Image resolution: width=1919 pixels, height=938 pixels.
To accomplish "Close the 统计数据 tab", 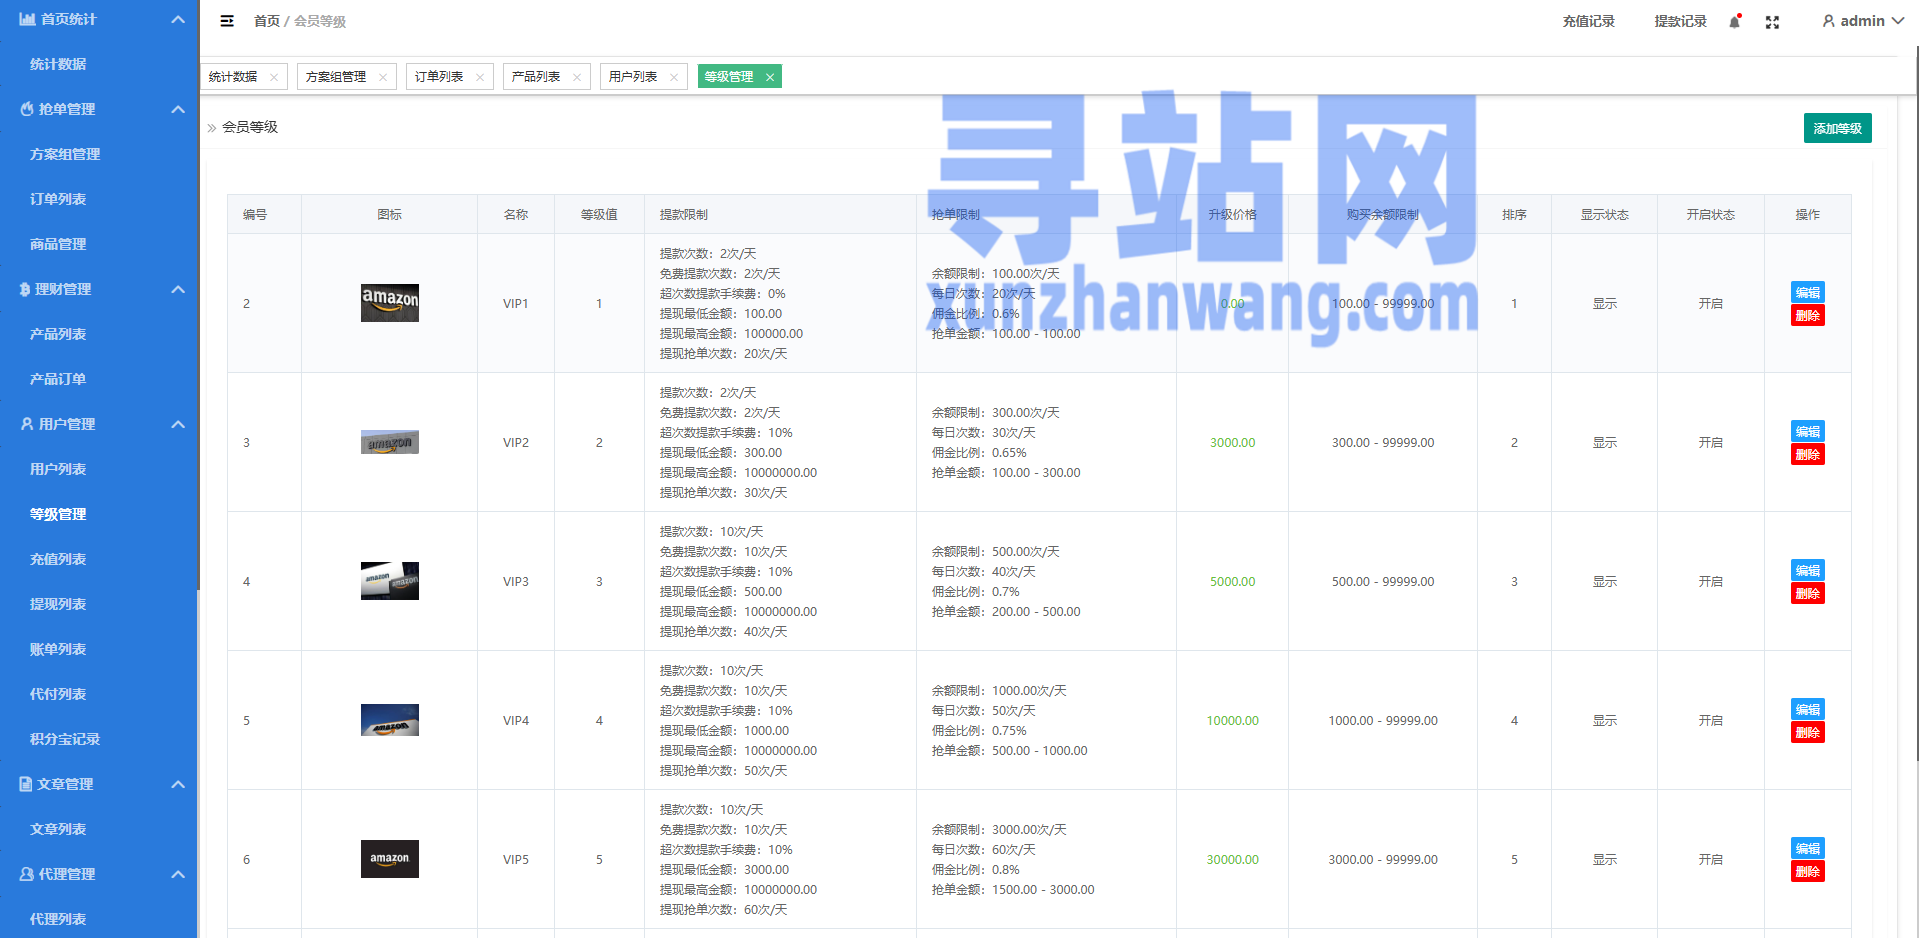I will (274, 77).
